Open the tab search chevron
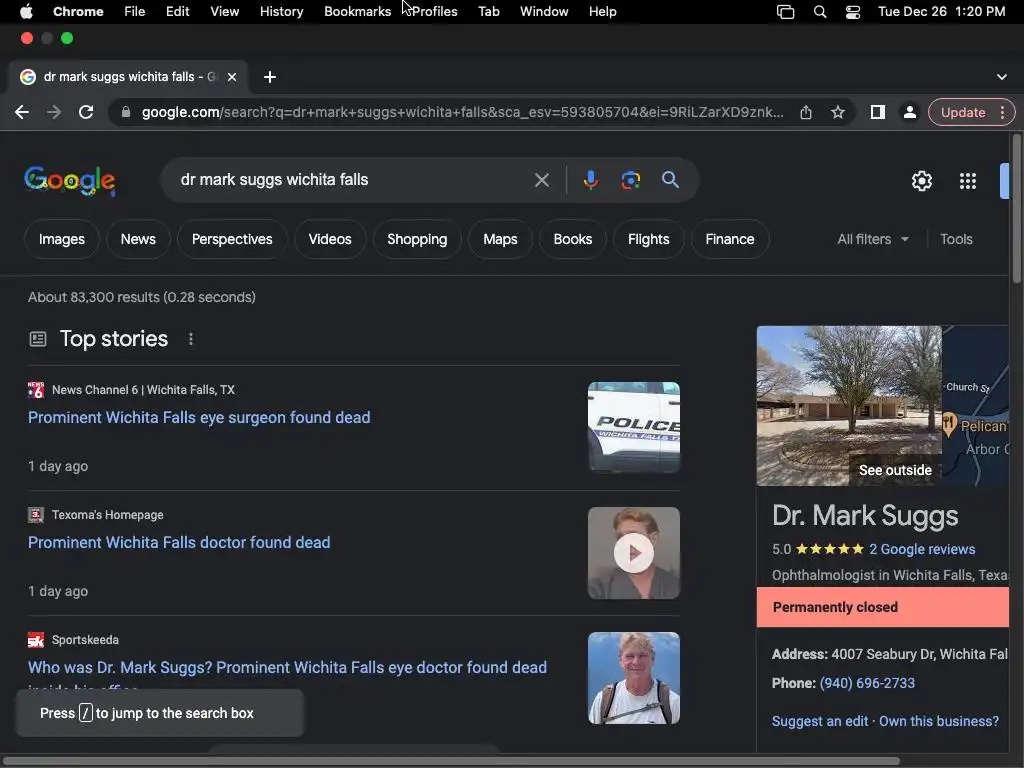 coord(1002,77)
